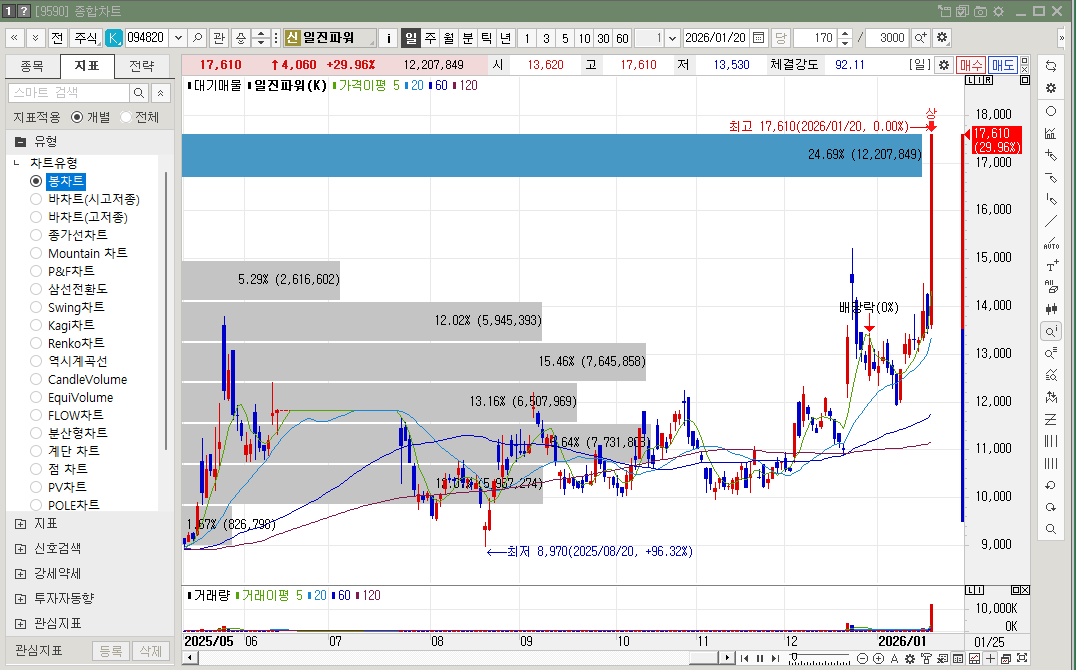
Task: Open the dropdown next to period value 1
Action: (x=672, y=38)
